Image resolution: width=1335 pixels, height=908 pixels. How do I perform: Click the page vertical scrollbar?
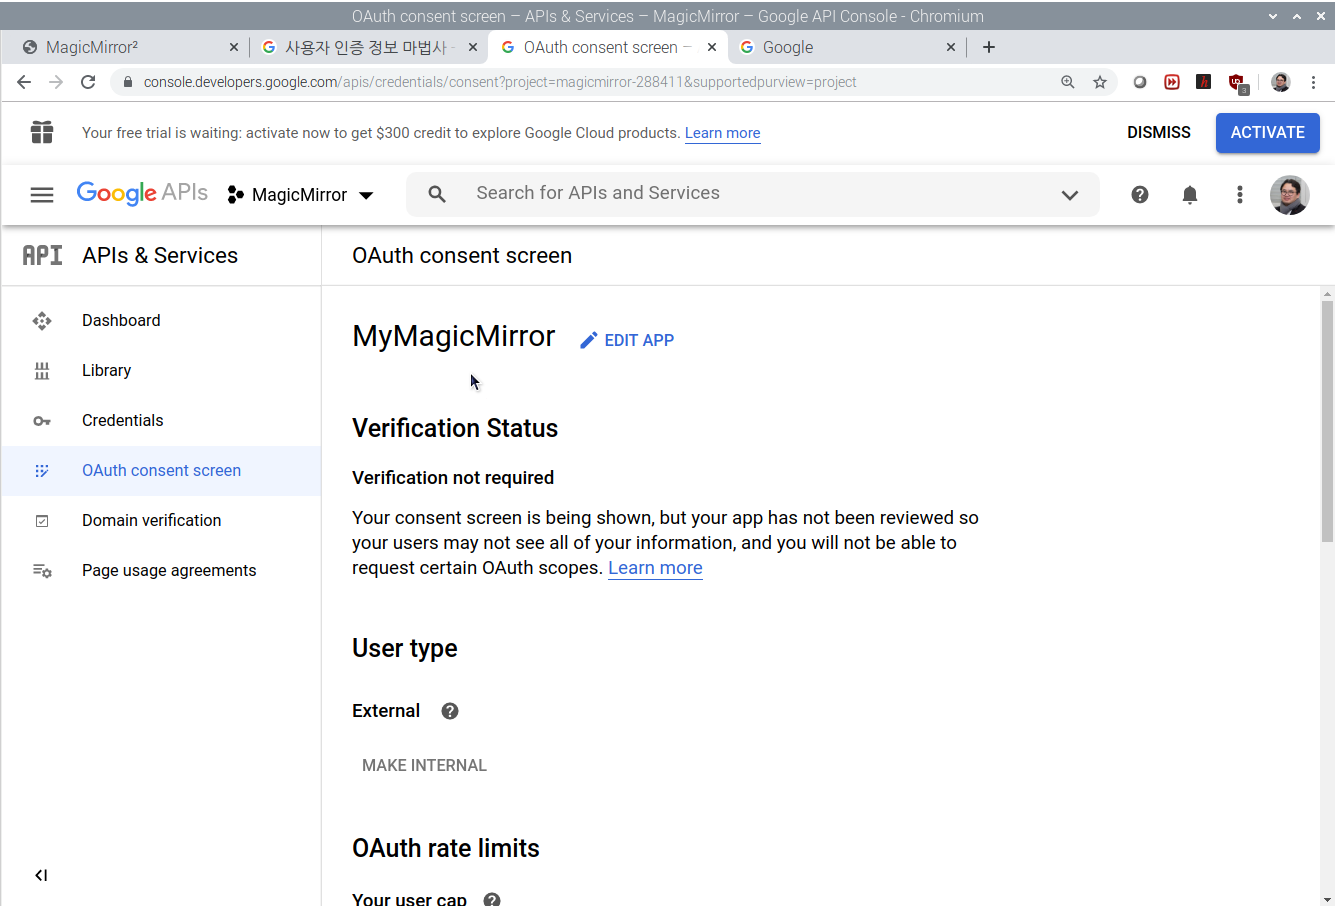pyautogui.click(x=1327, y=421)
